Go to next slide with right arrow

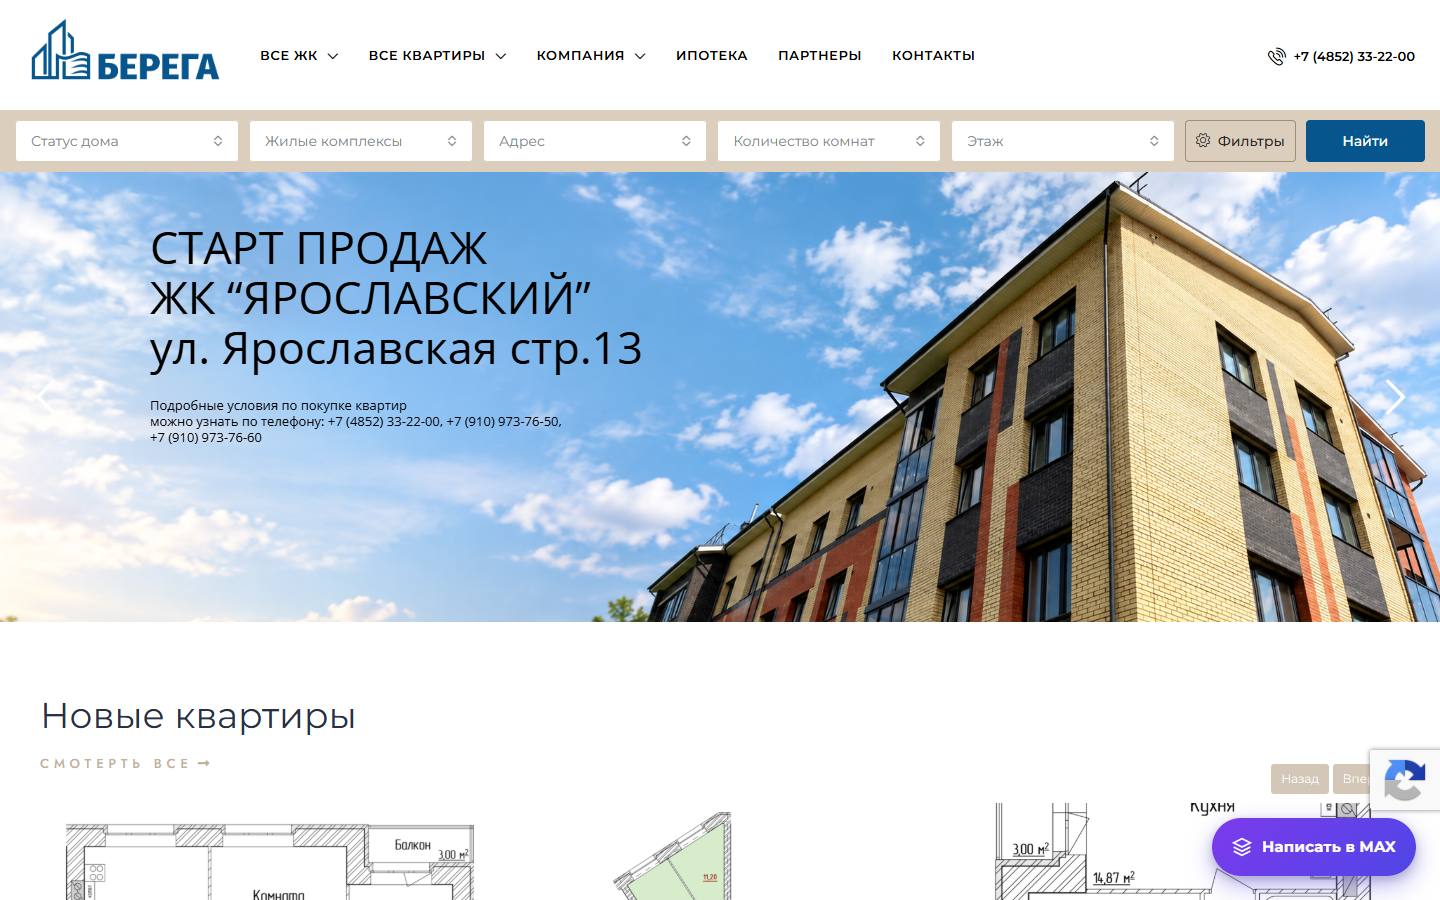click(1396, 397)
